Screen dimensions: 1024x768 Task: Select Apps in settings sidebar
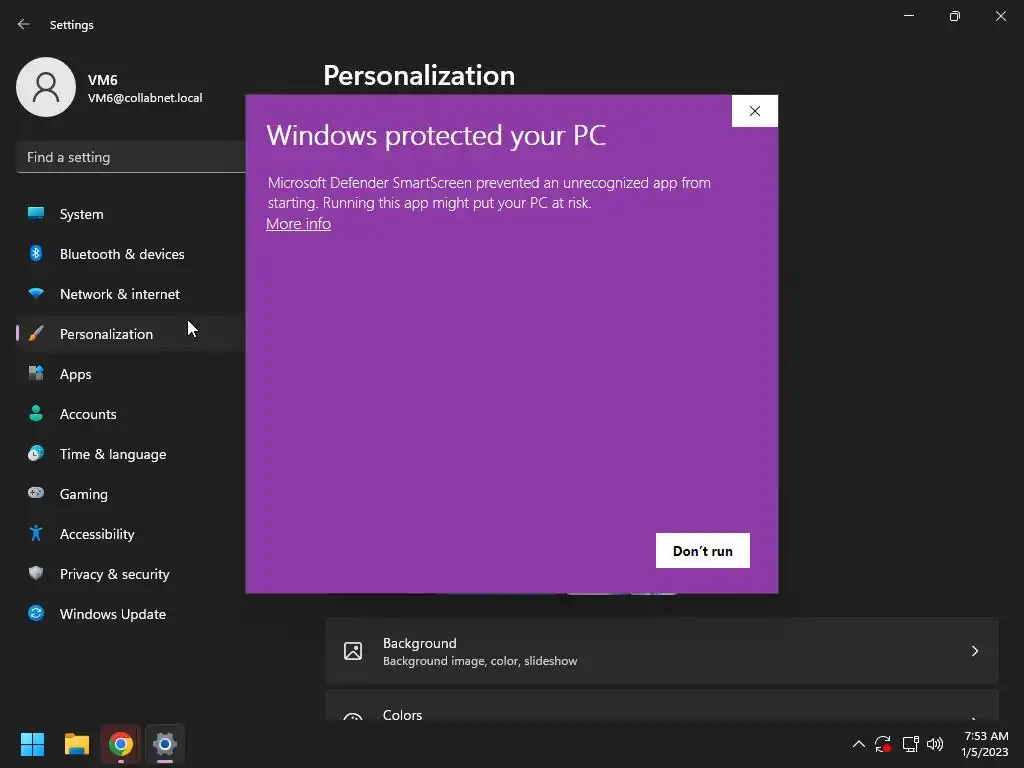point(131,374)
